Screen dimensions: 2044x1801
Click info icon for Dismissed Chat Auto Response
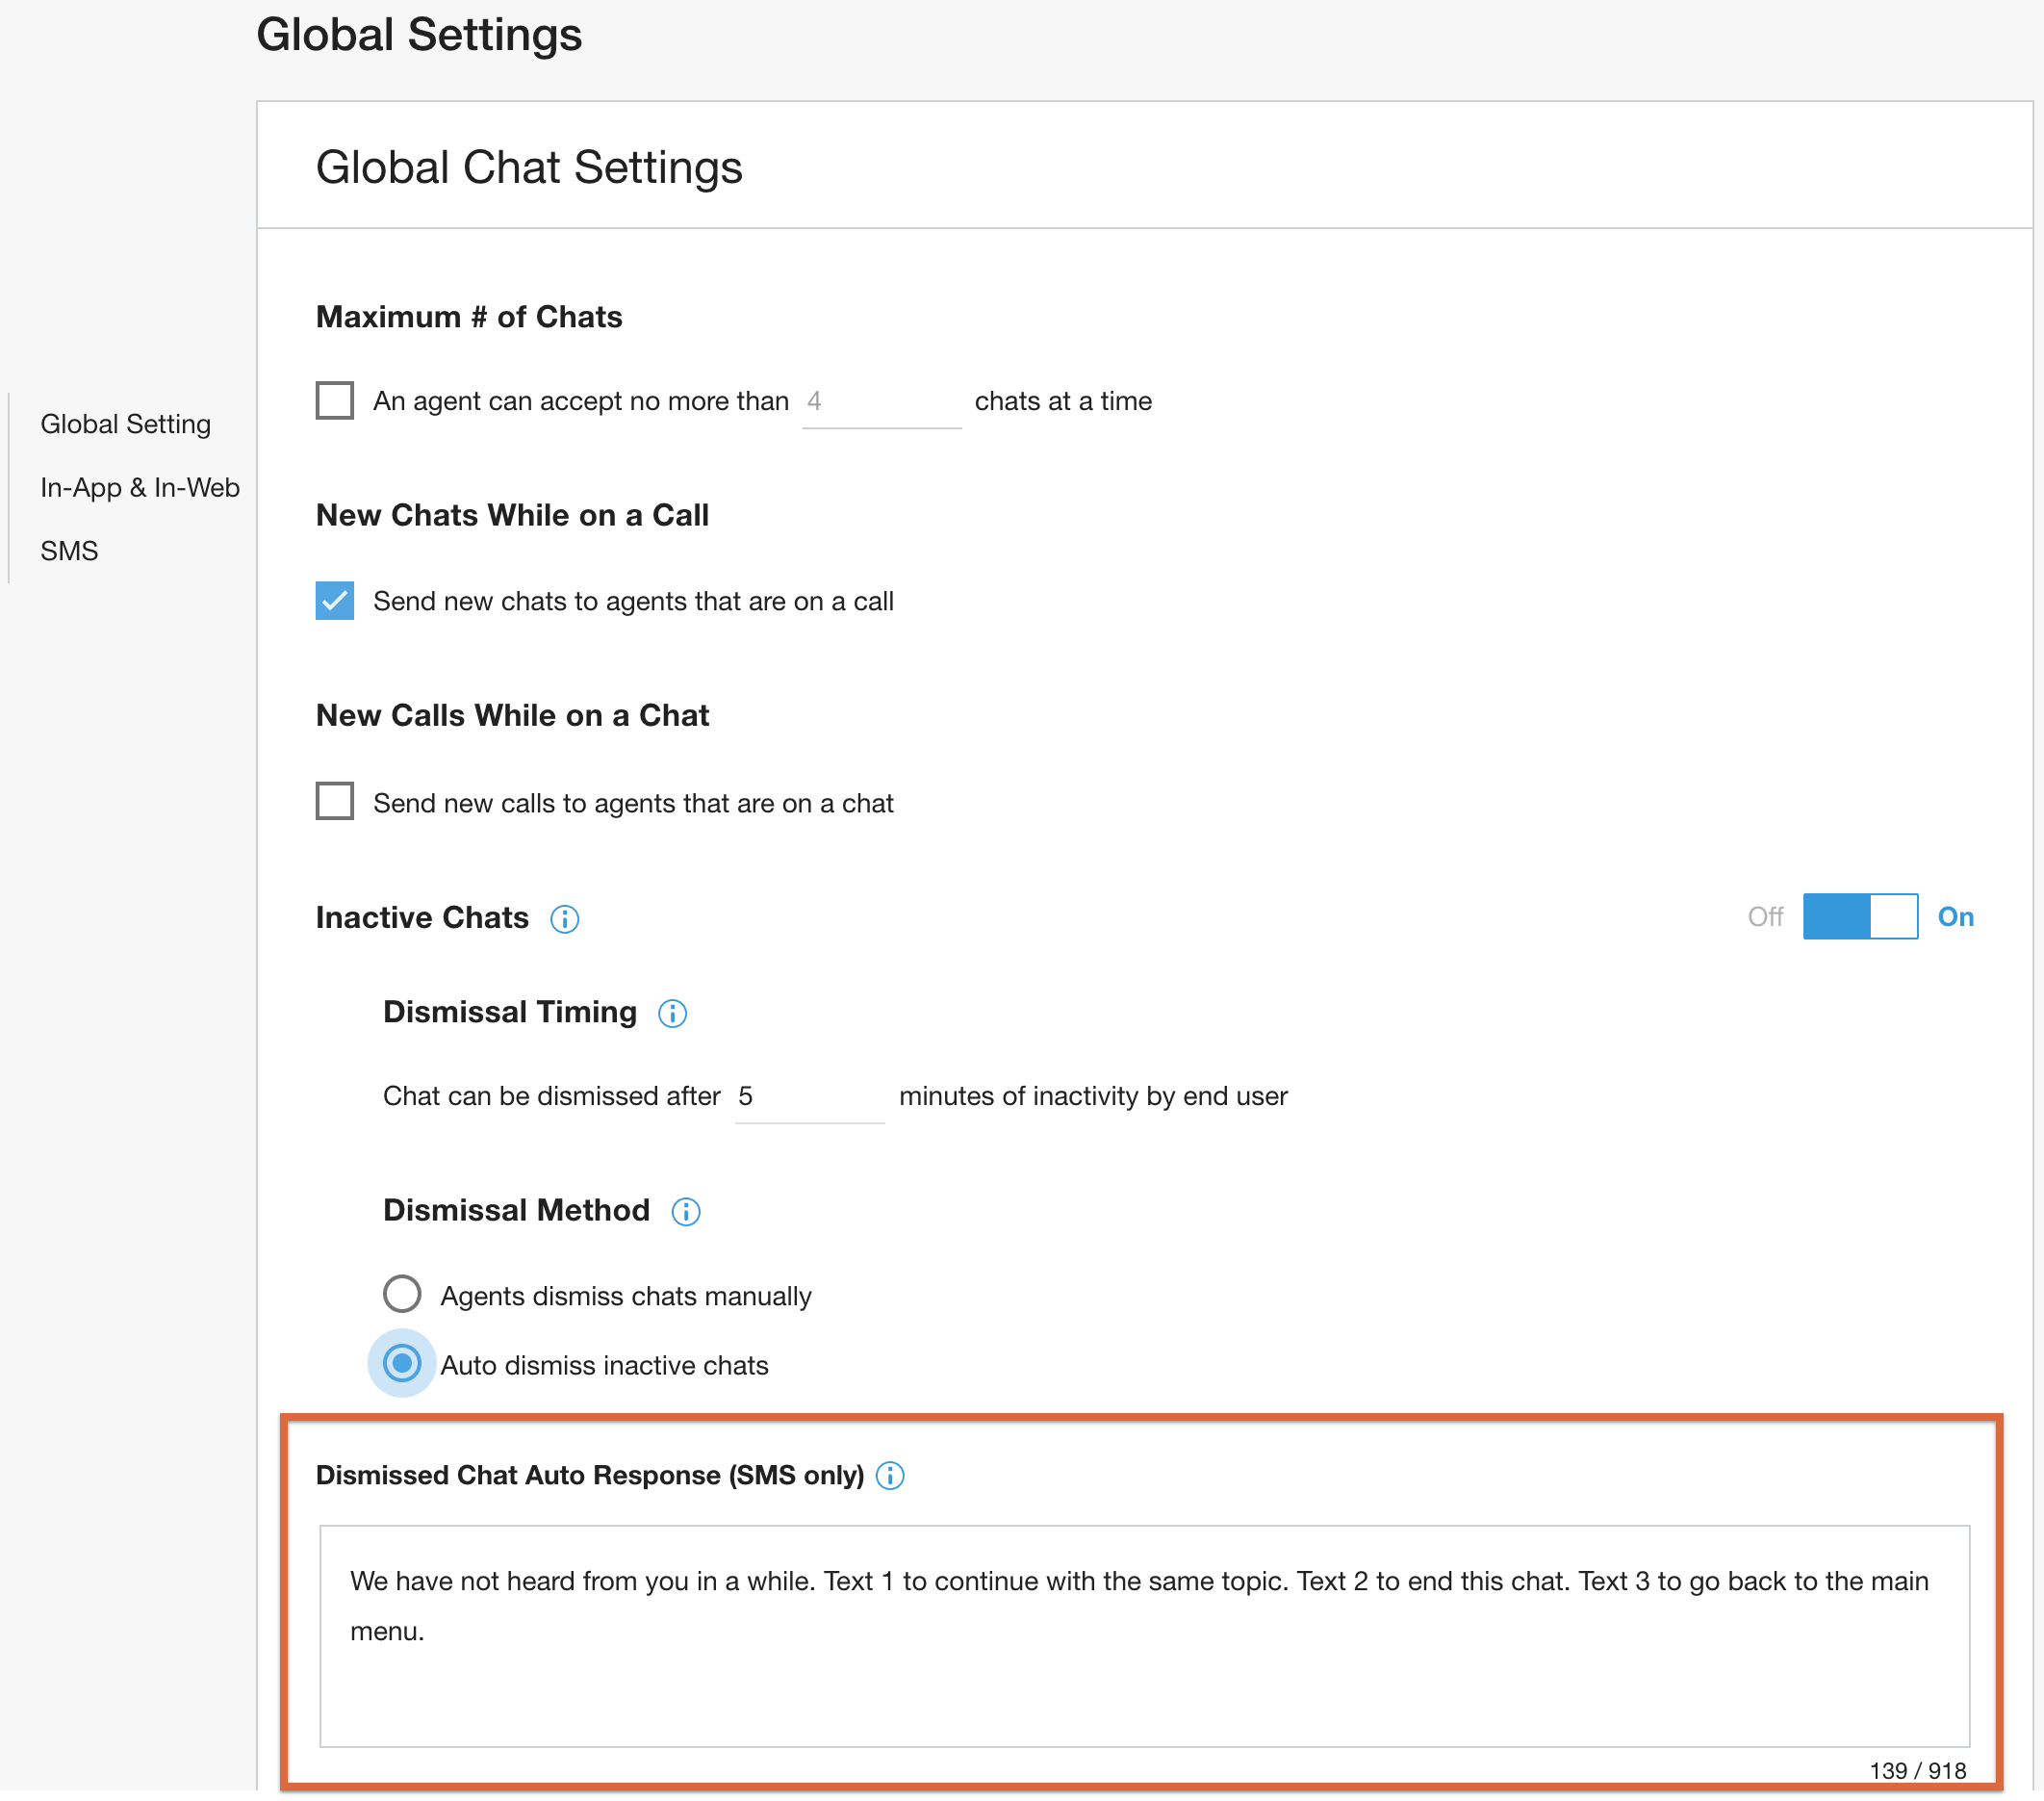889,1476
